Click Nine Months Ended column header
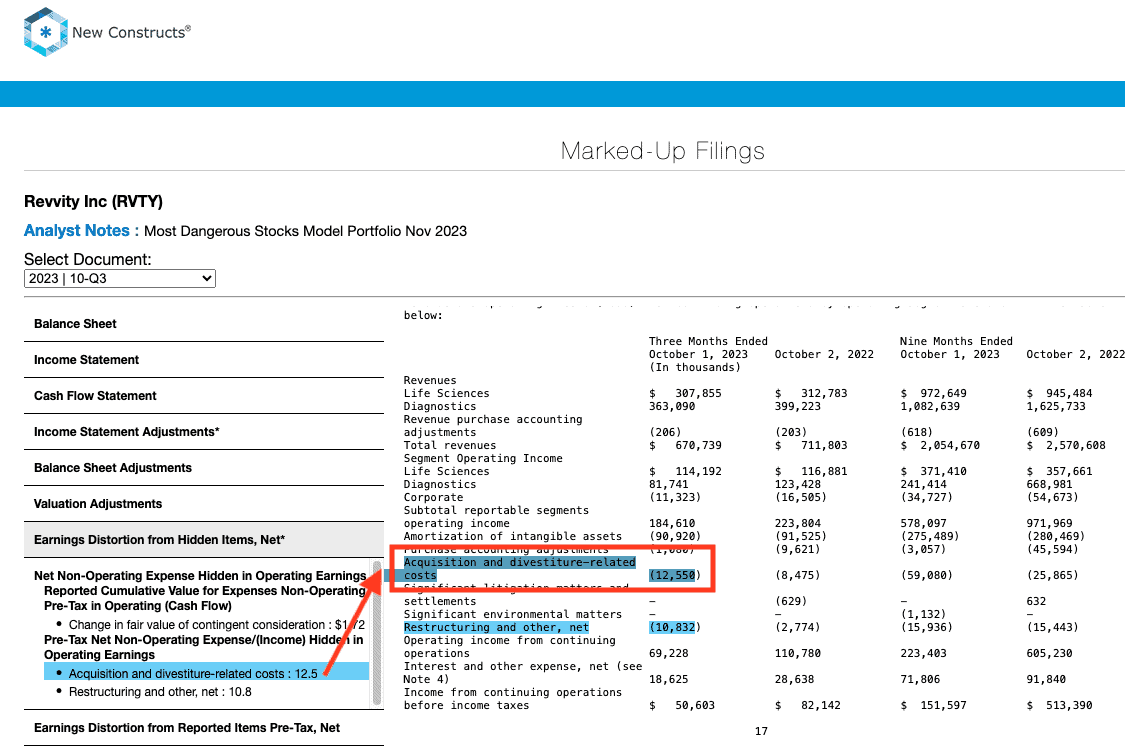This screenshot has width=1125, height=751. [956, 341]
